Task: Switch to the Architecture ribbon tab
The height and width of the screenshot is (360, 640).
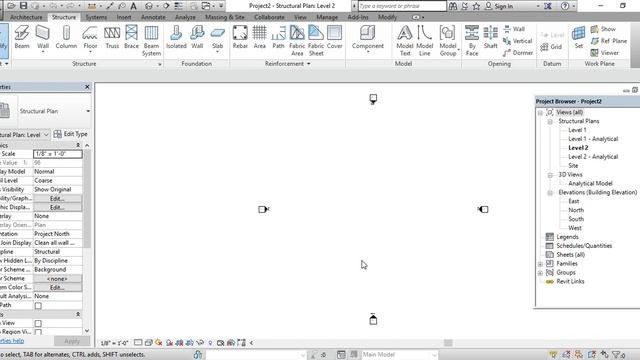Action: click(26, 17)
